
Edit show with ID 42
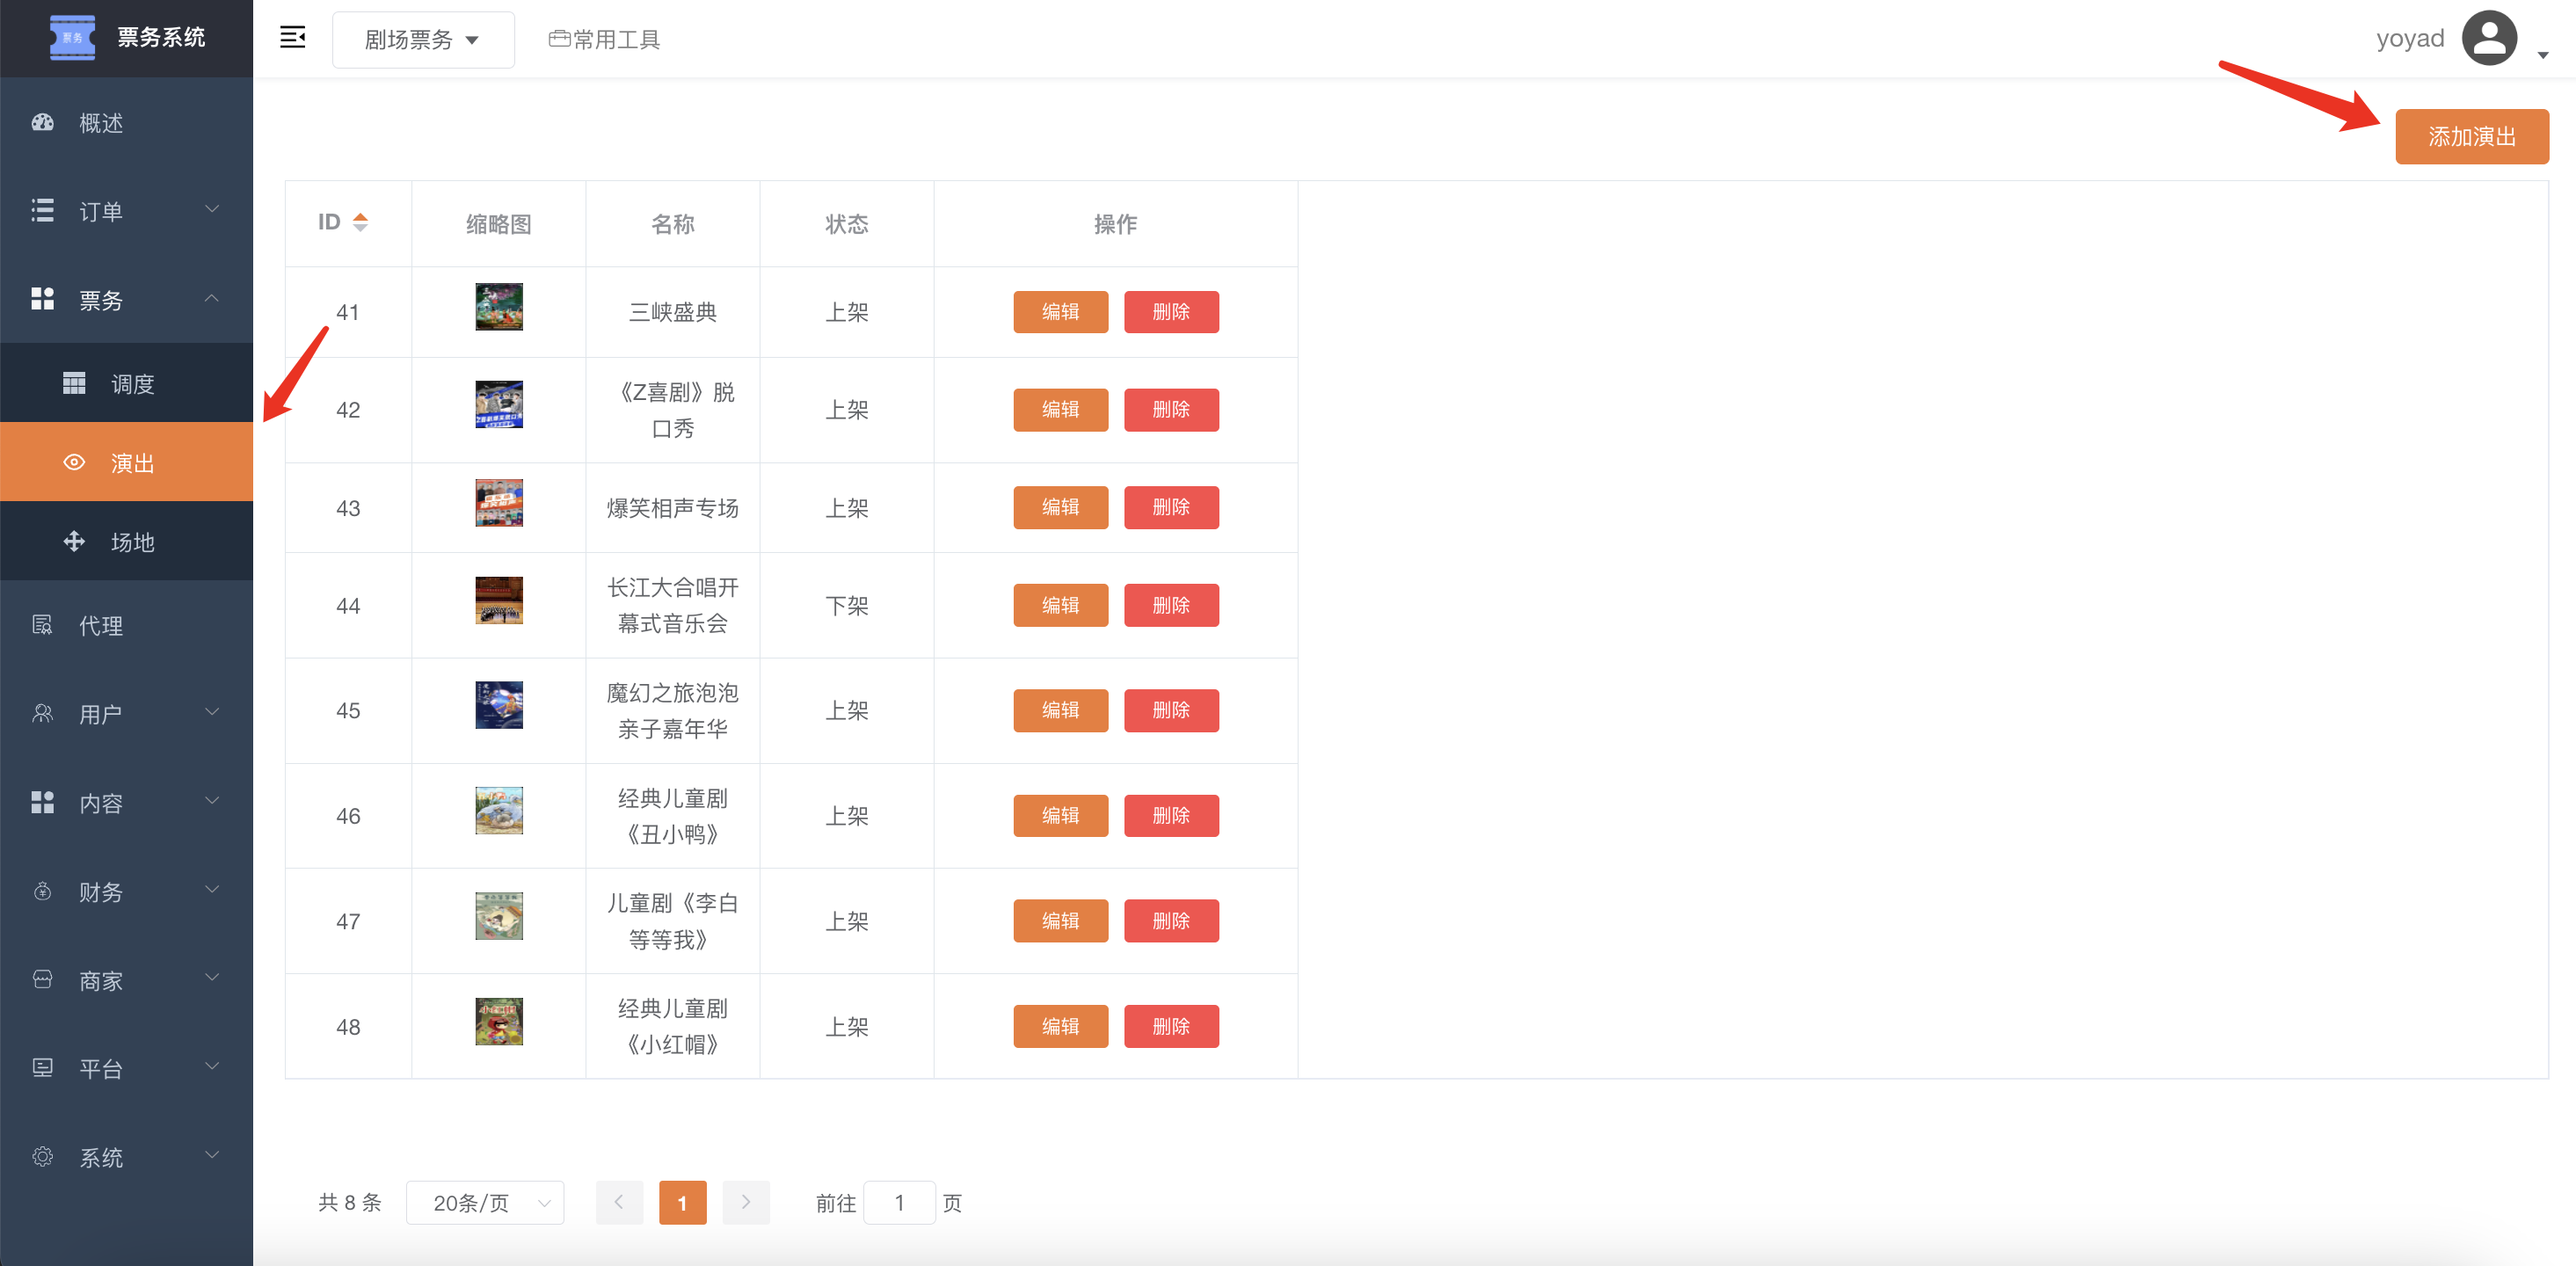[1061, 410]
